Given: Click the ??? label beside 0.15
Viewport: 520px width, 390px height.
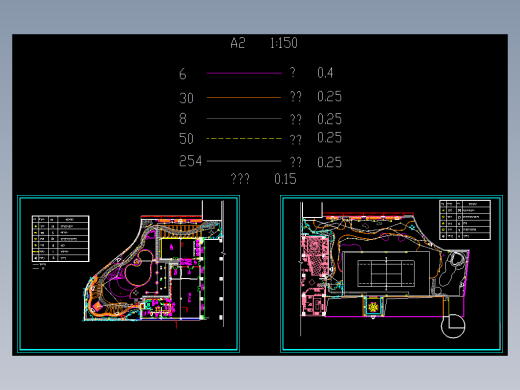Looking at the screenshot, I should pyautogui.click(x=240, y=179).
